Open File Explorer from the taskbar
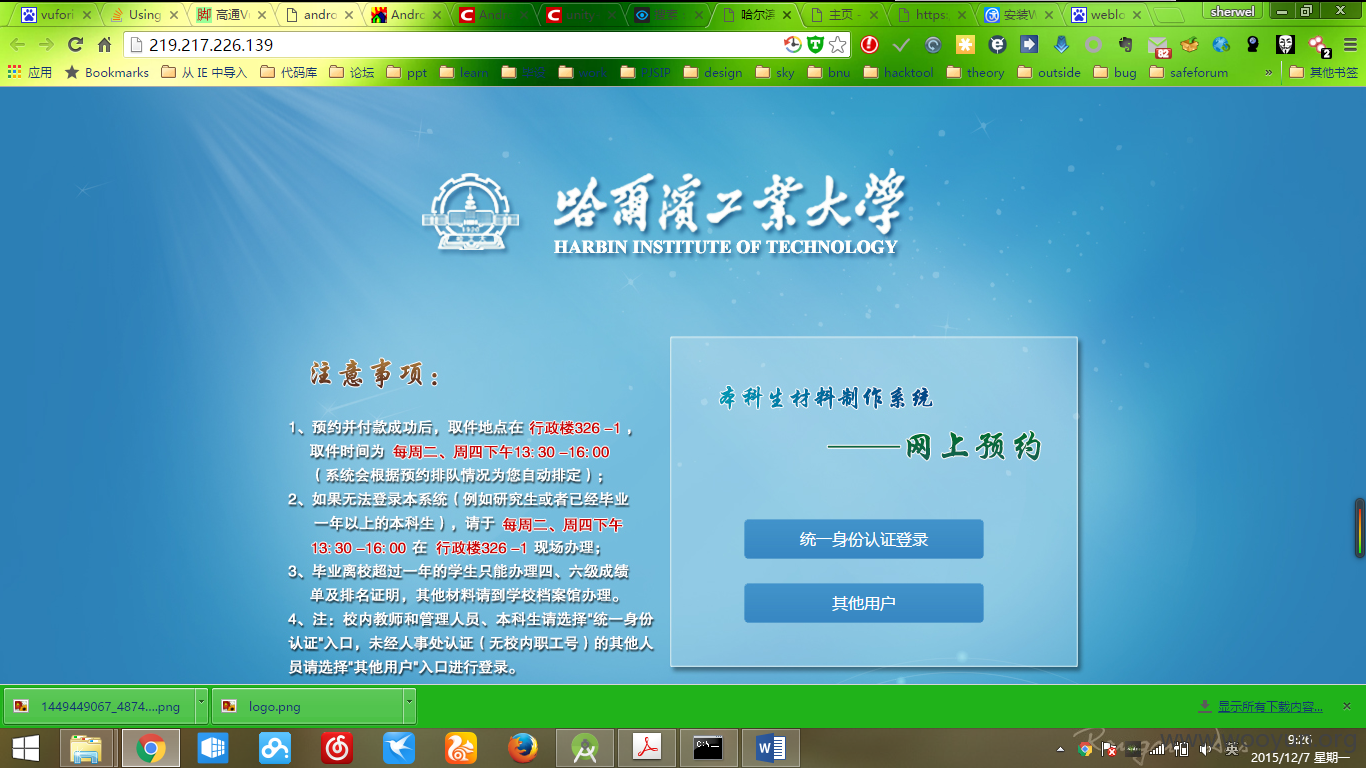 click(x=87, y=748)
